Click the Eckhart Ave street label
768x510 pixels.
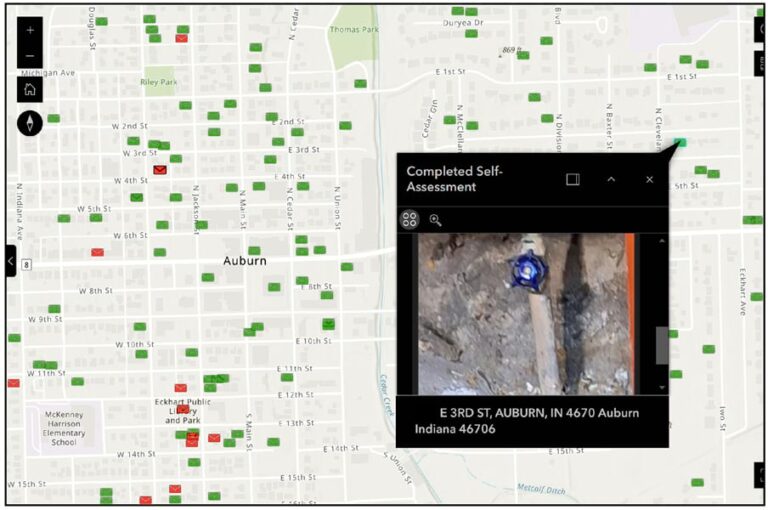coord(743,291)
